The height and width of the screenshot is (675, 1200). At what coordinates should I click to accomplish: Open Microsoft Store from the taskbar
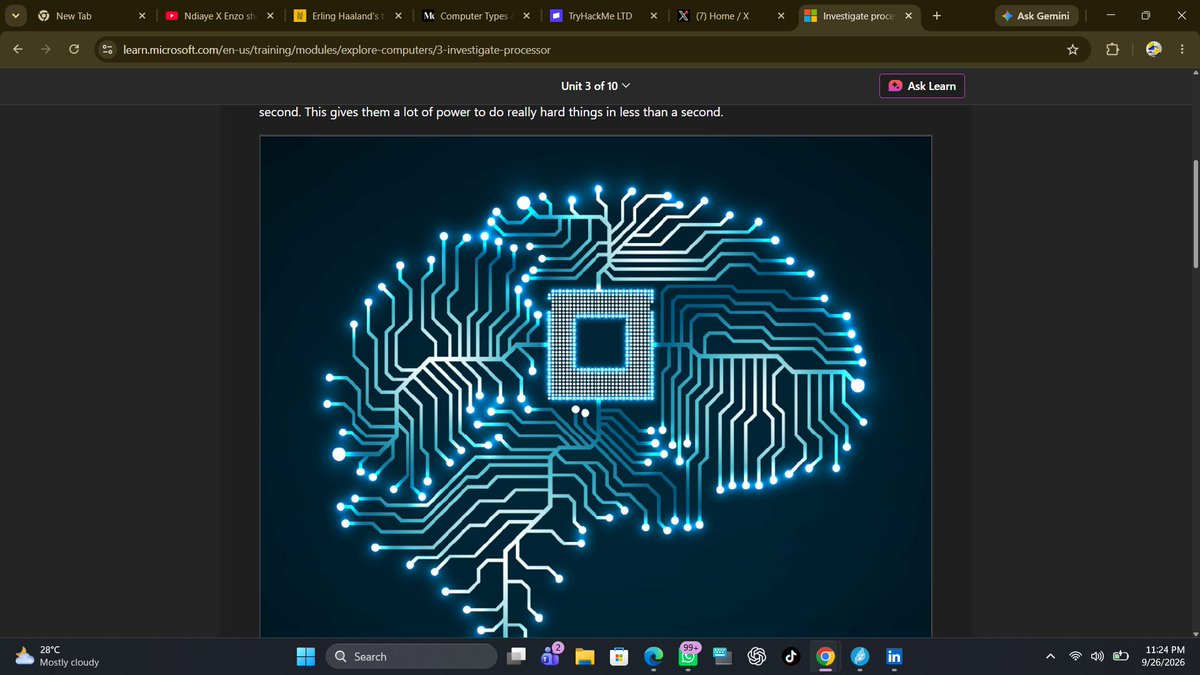pos(619,656)
